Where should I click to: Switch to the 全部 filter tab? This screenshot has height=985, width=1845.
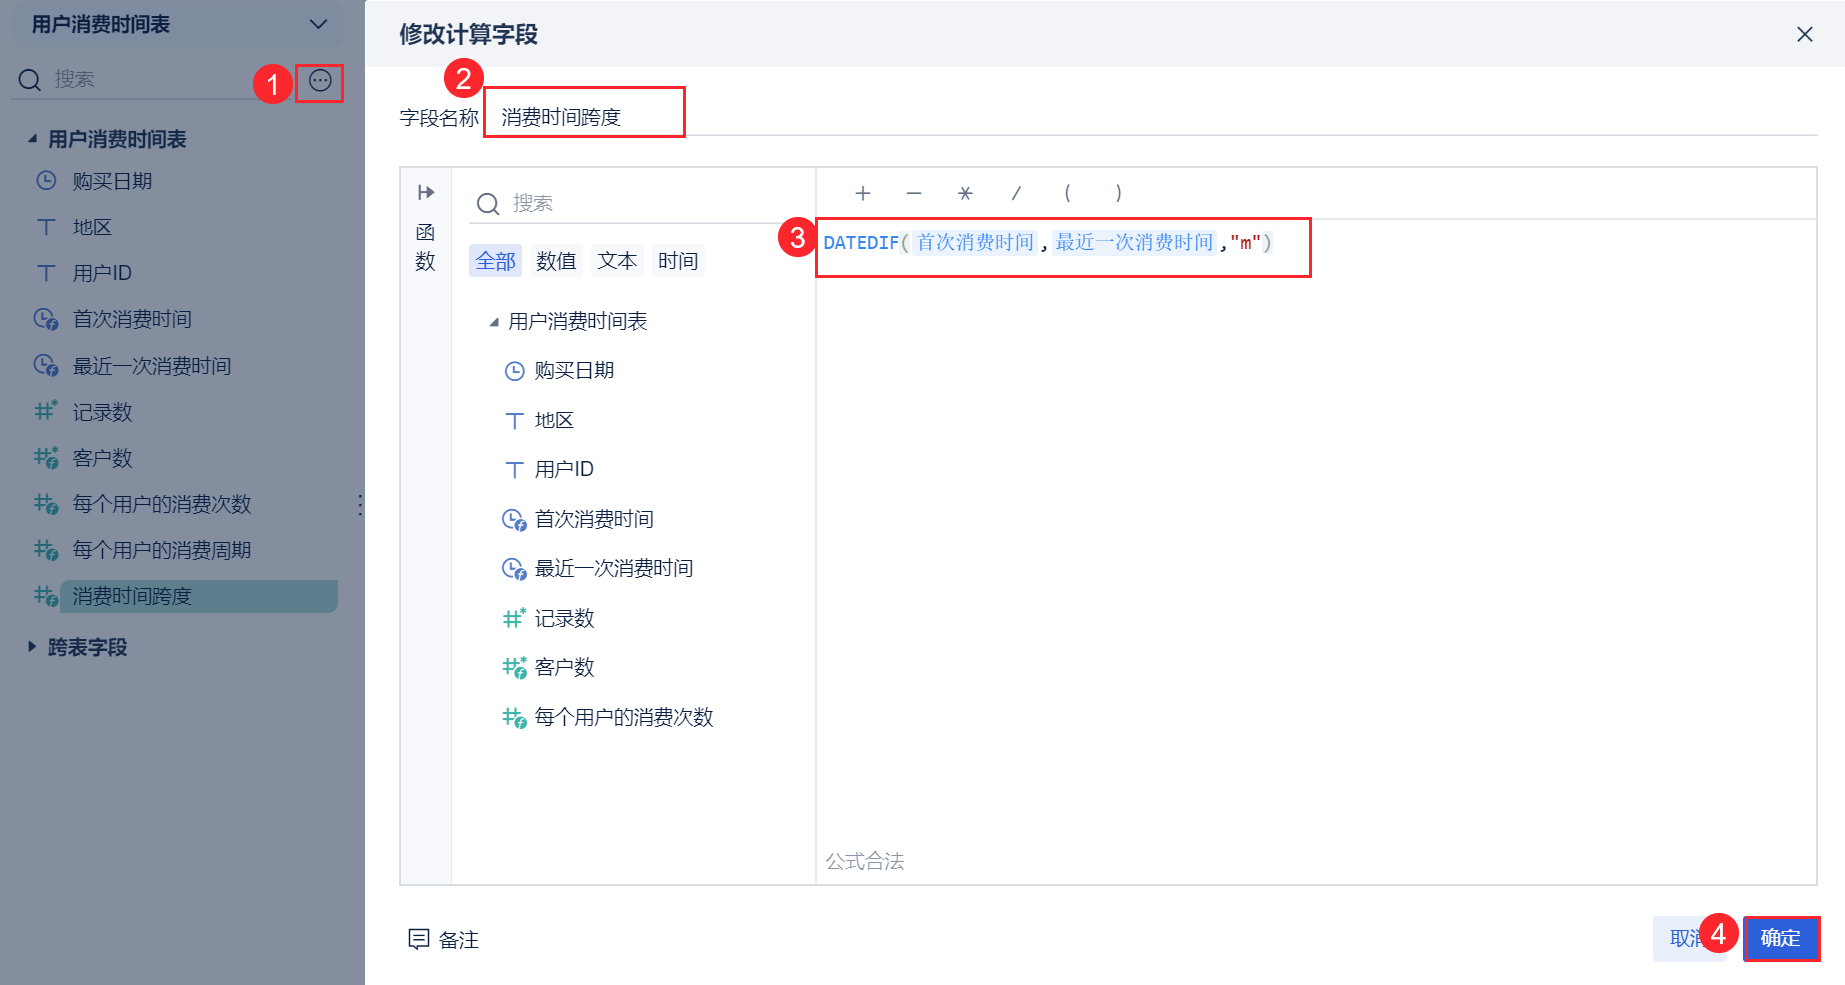(x=496, y=261)
